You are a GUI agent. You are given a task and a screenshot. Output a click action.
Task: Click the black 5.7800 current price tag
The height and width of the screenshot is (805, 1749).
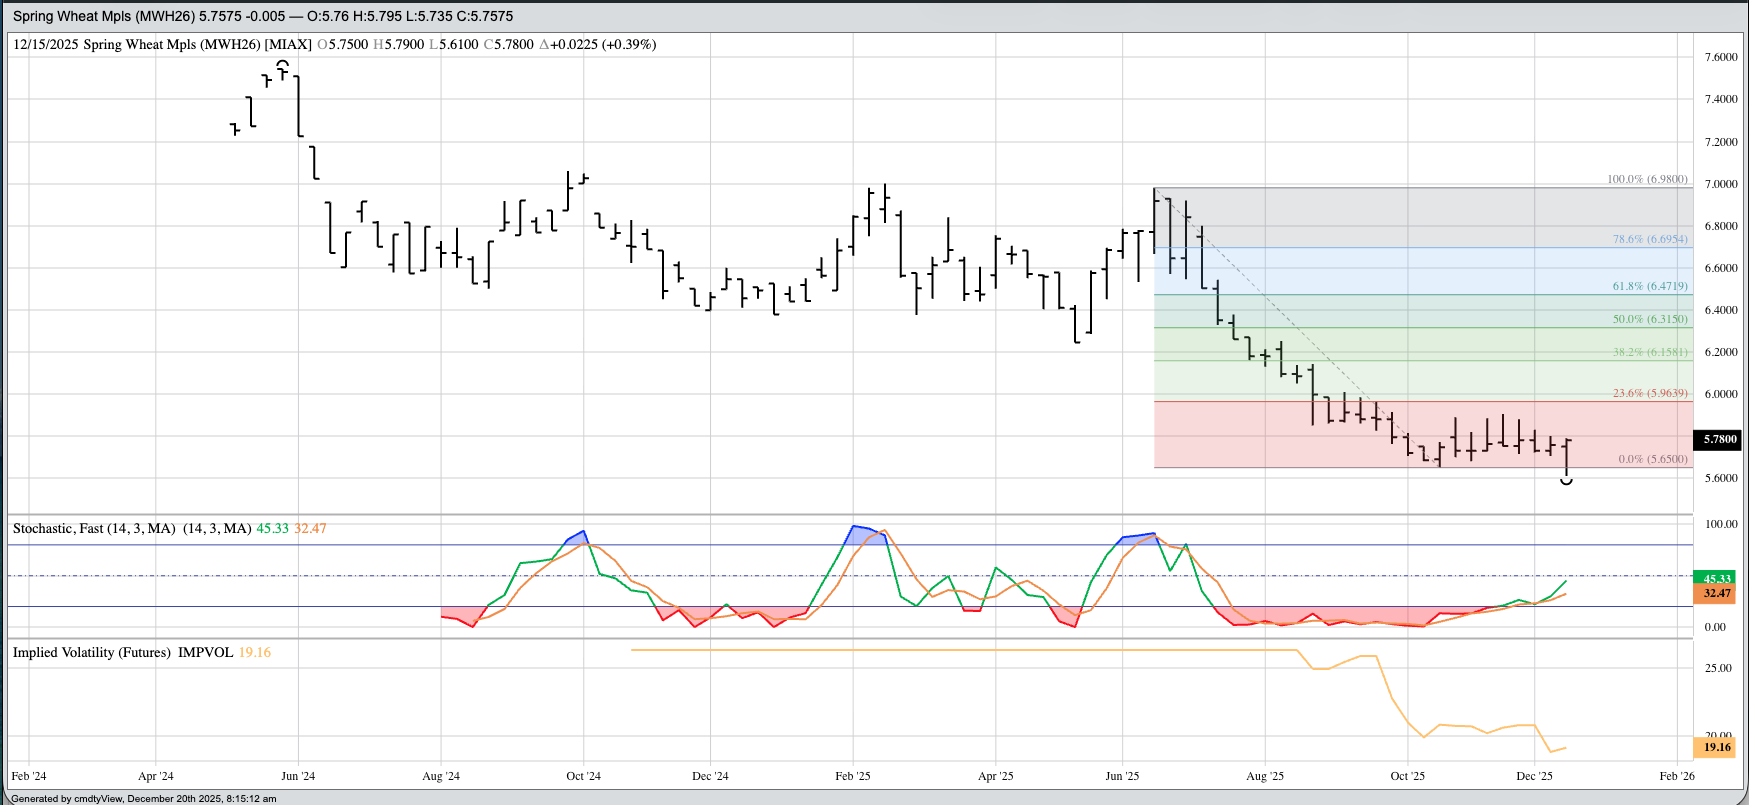(x=1717, y=439)
